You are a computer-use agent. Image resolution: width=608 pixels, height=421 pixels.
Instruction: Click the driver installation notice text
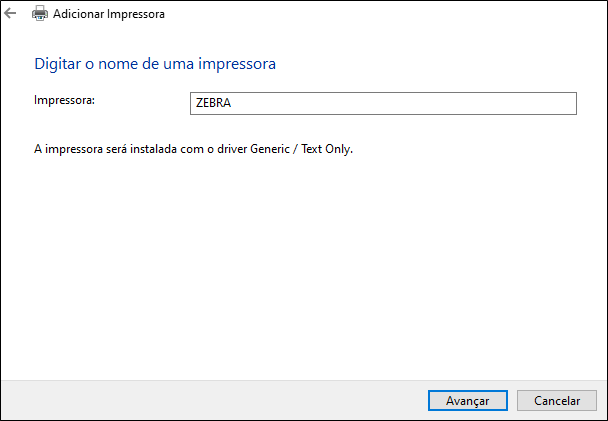coord(194,150)
